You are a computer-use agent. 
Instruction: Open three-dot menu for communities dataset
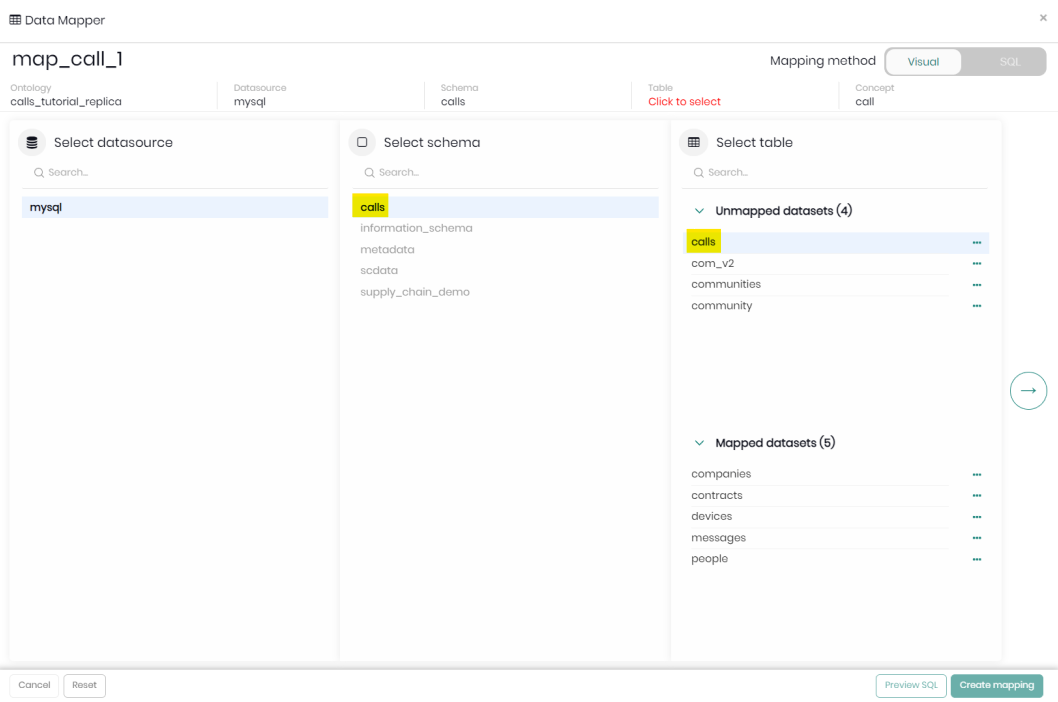[x=976, y=285]
